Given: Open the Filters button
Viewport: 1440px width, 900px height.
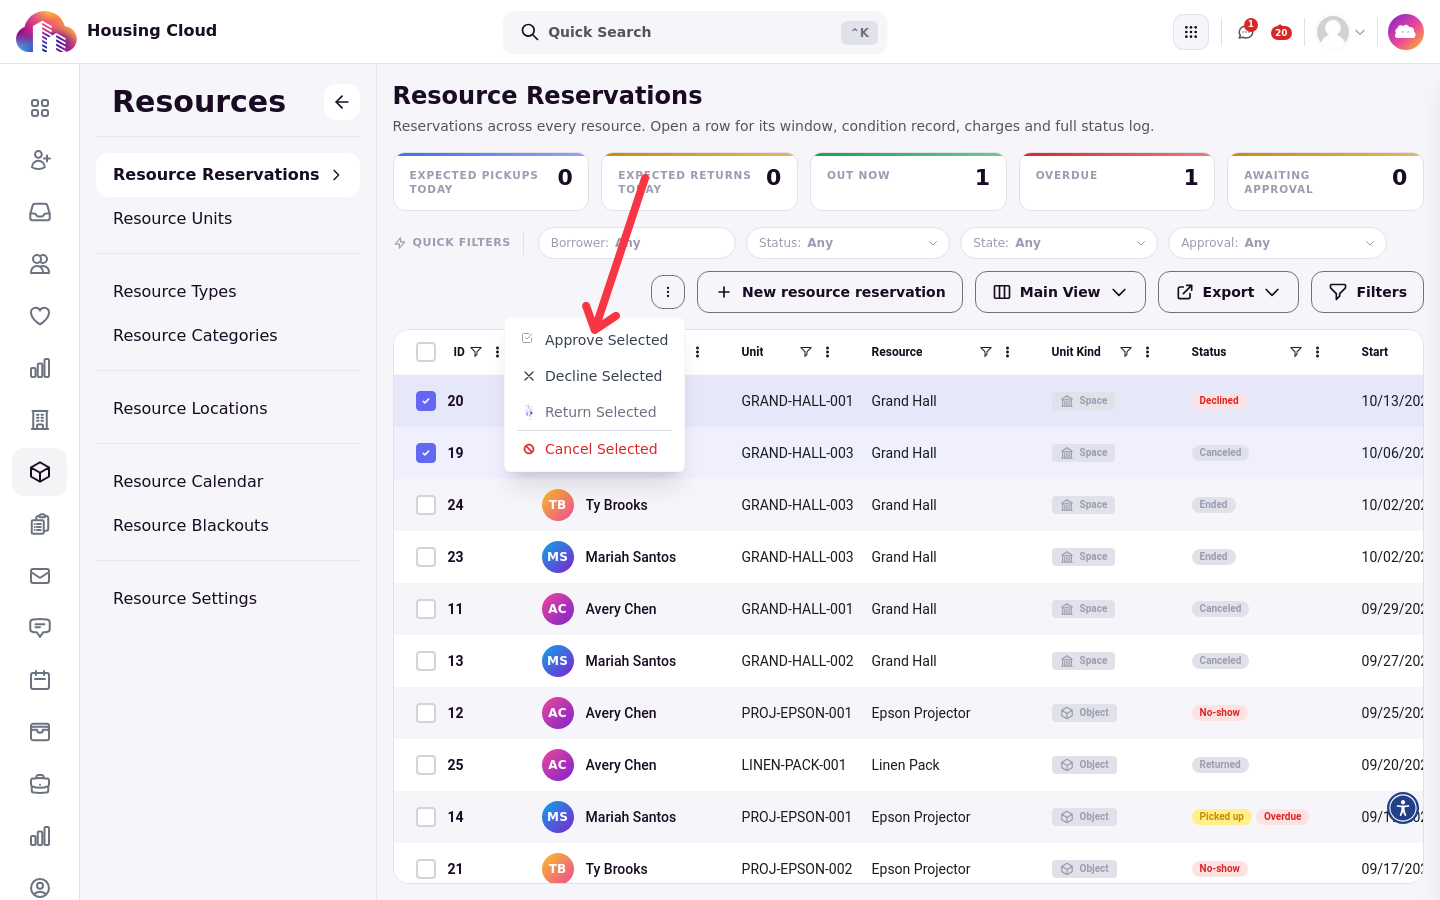Looking at the screenshot, I should pos(1367,292).
